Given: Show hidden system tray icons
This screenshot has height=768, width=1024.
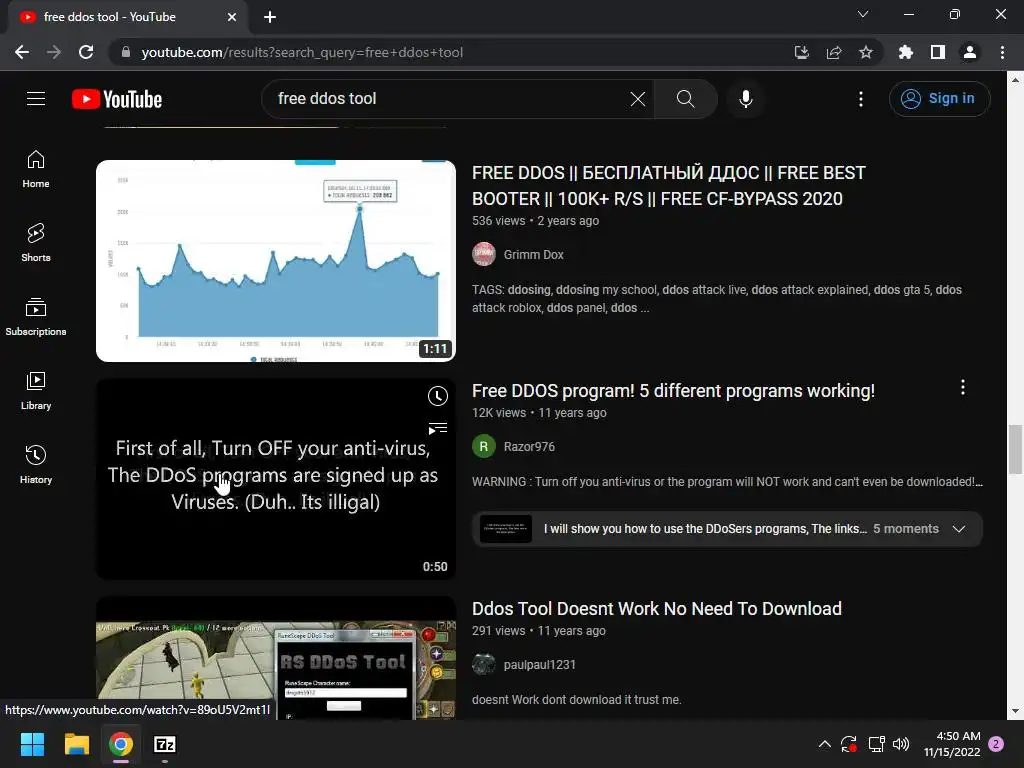Looking at the screenshot, I should tap(825, 744).
